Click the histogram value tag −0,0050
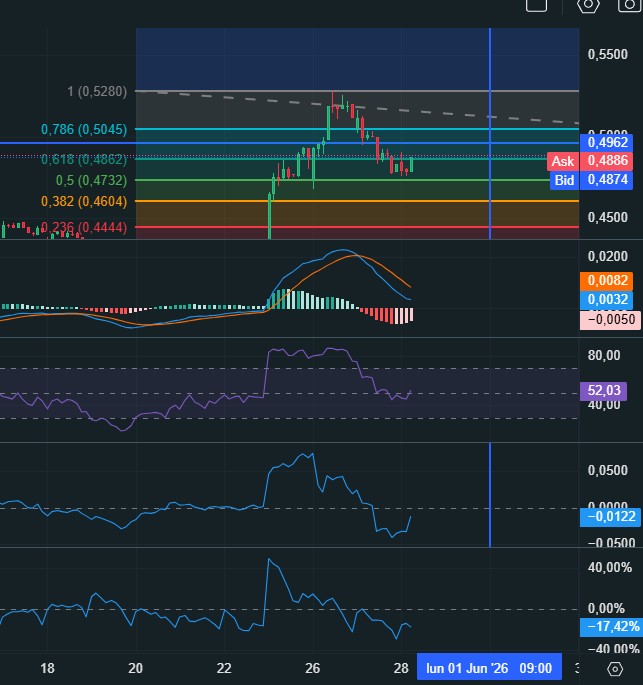Screen dimensions: 643x685 610,320
